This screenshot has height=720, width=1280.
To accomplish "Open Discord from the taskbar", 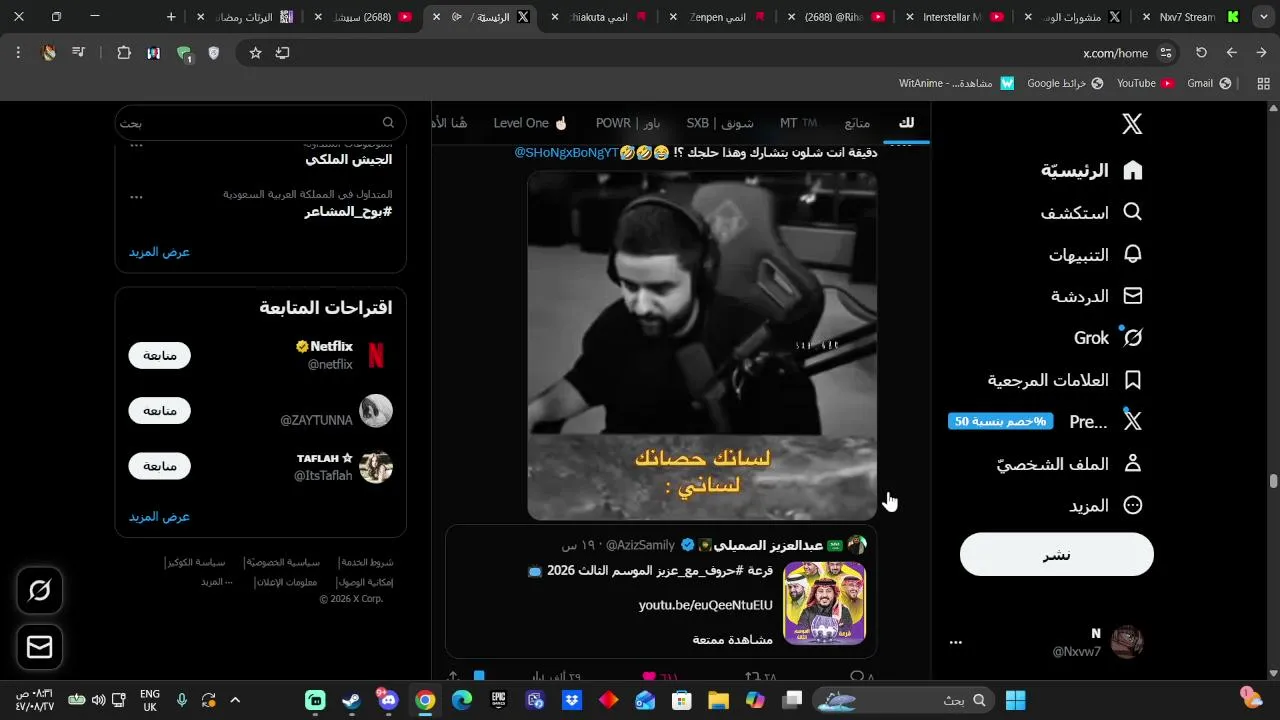I will point(388,700).
